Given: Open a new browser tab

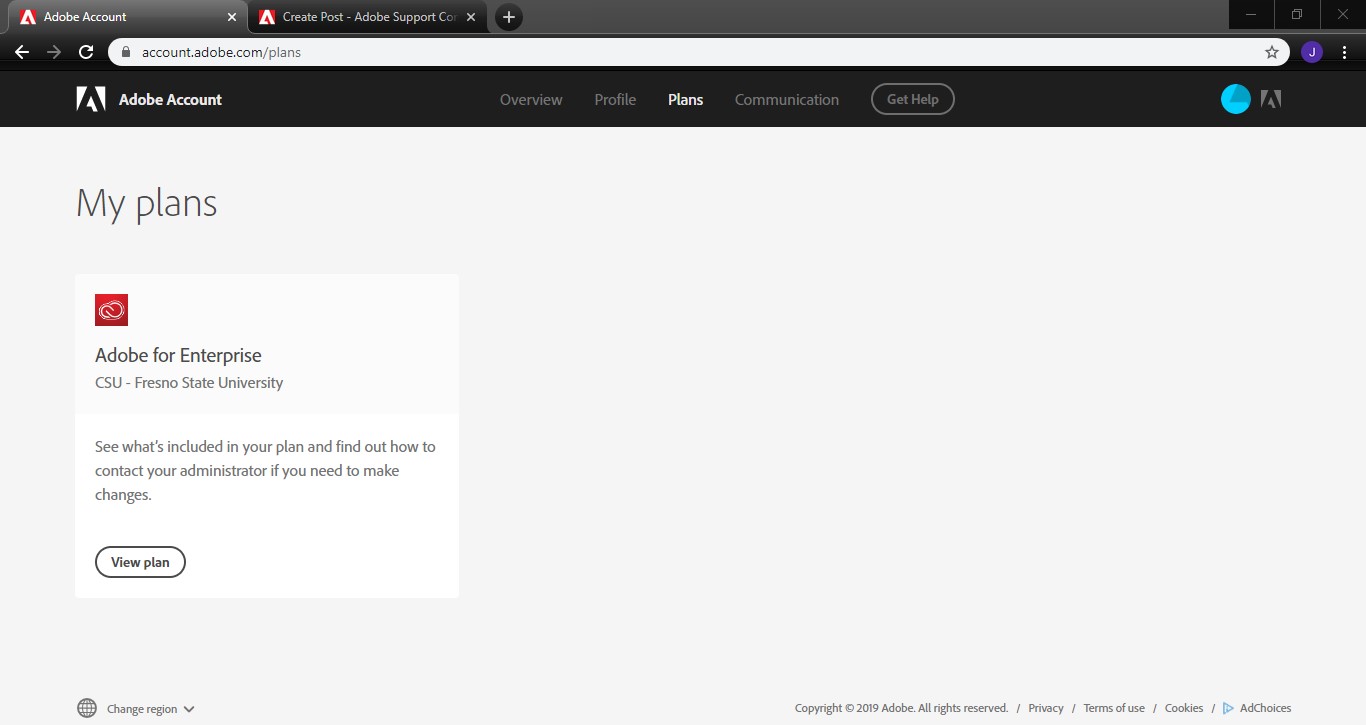Looking at the screenshot, I should 509,17.
